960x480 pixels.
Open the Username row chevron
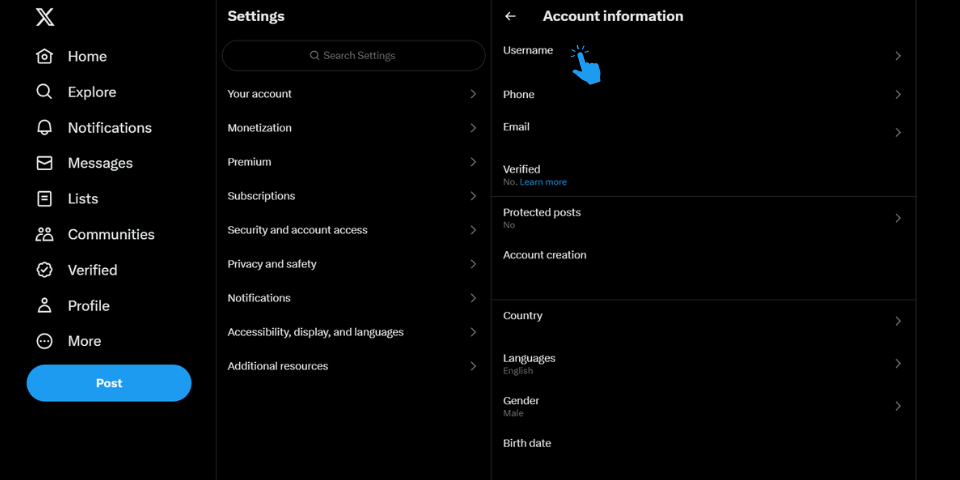tap(898, 56)
